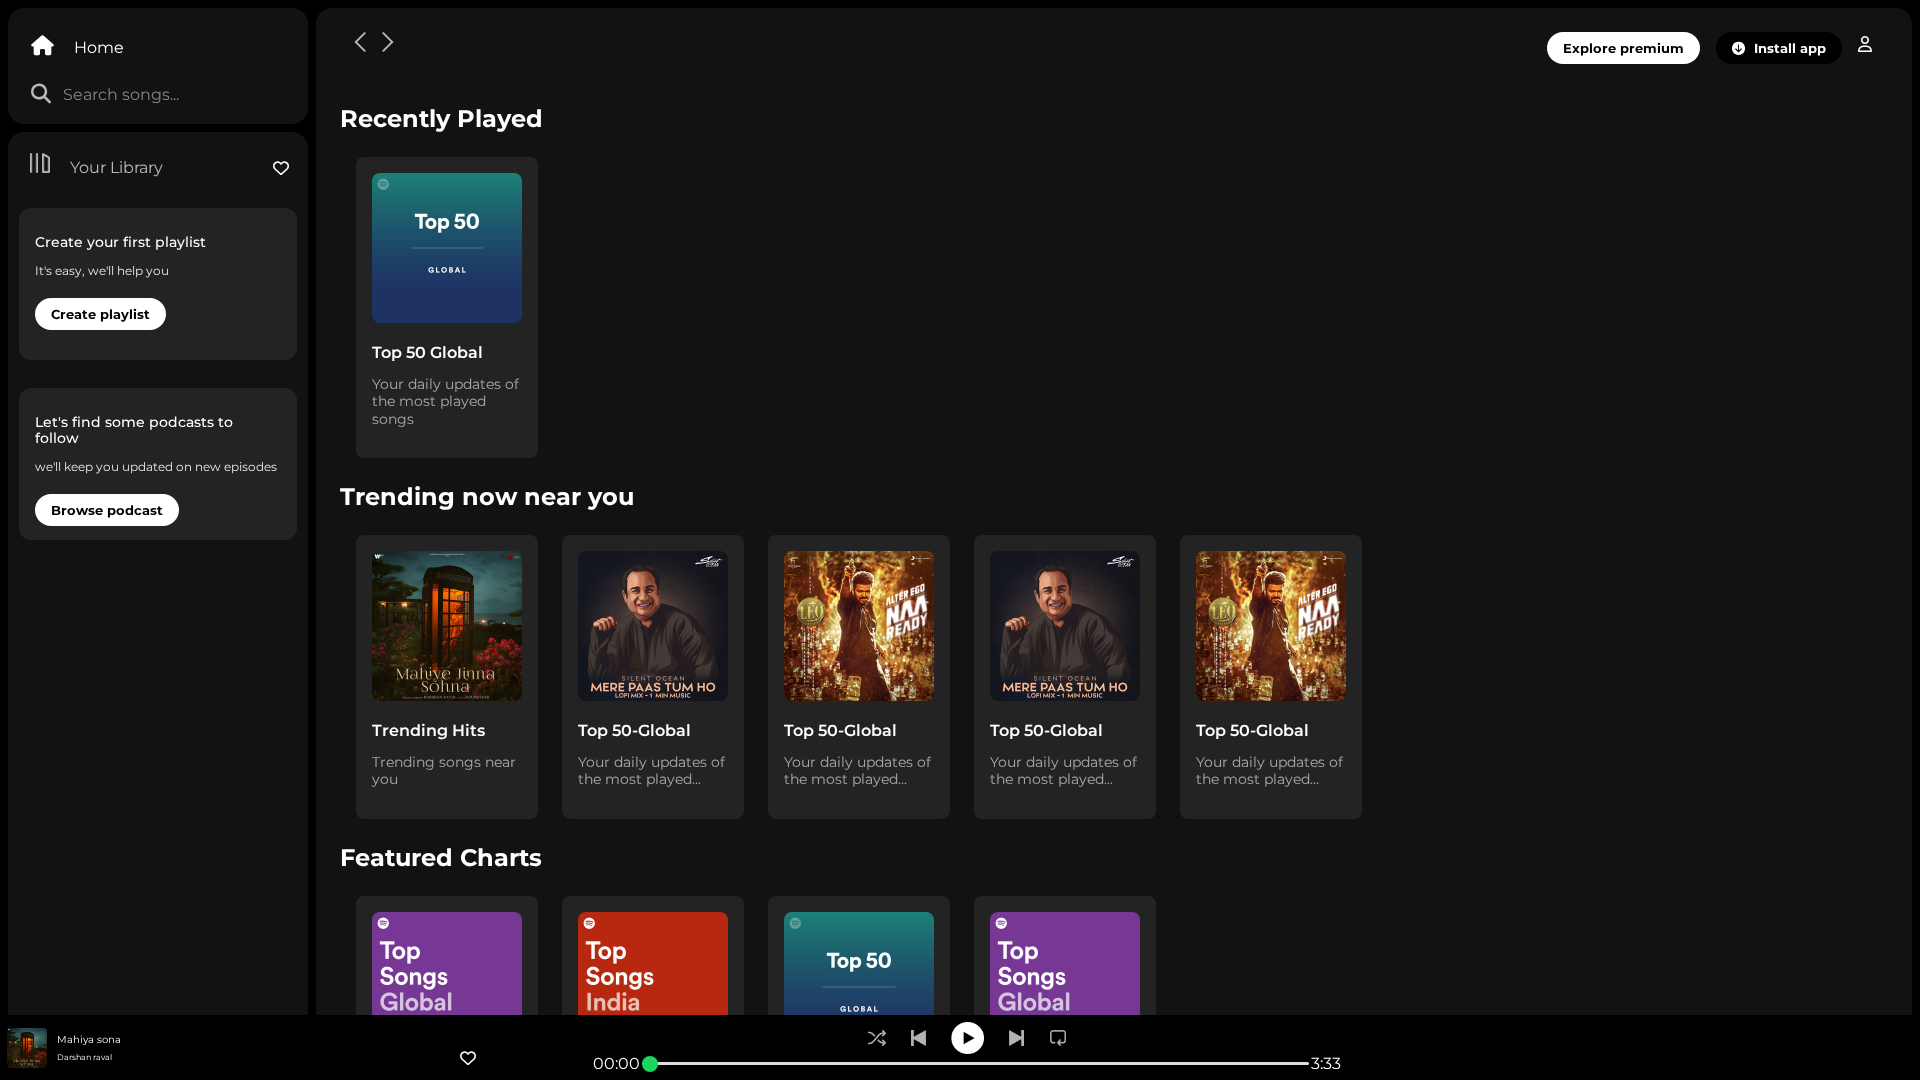Viewport: 1920px width, 1080px height.
Task: Seek along the song progress bar
Action: pos(979,1063)
